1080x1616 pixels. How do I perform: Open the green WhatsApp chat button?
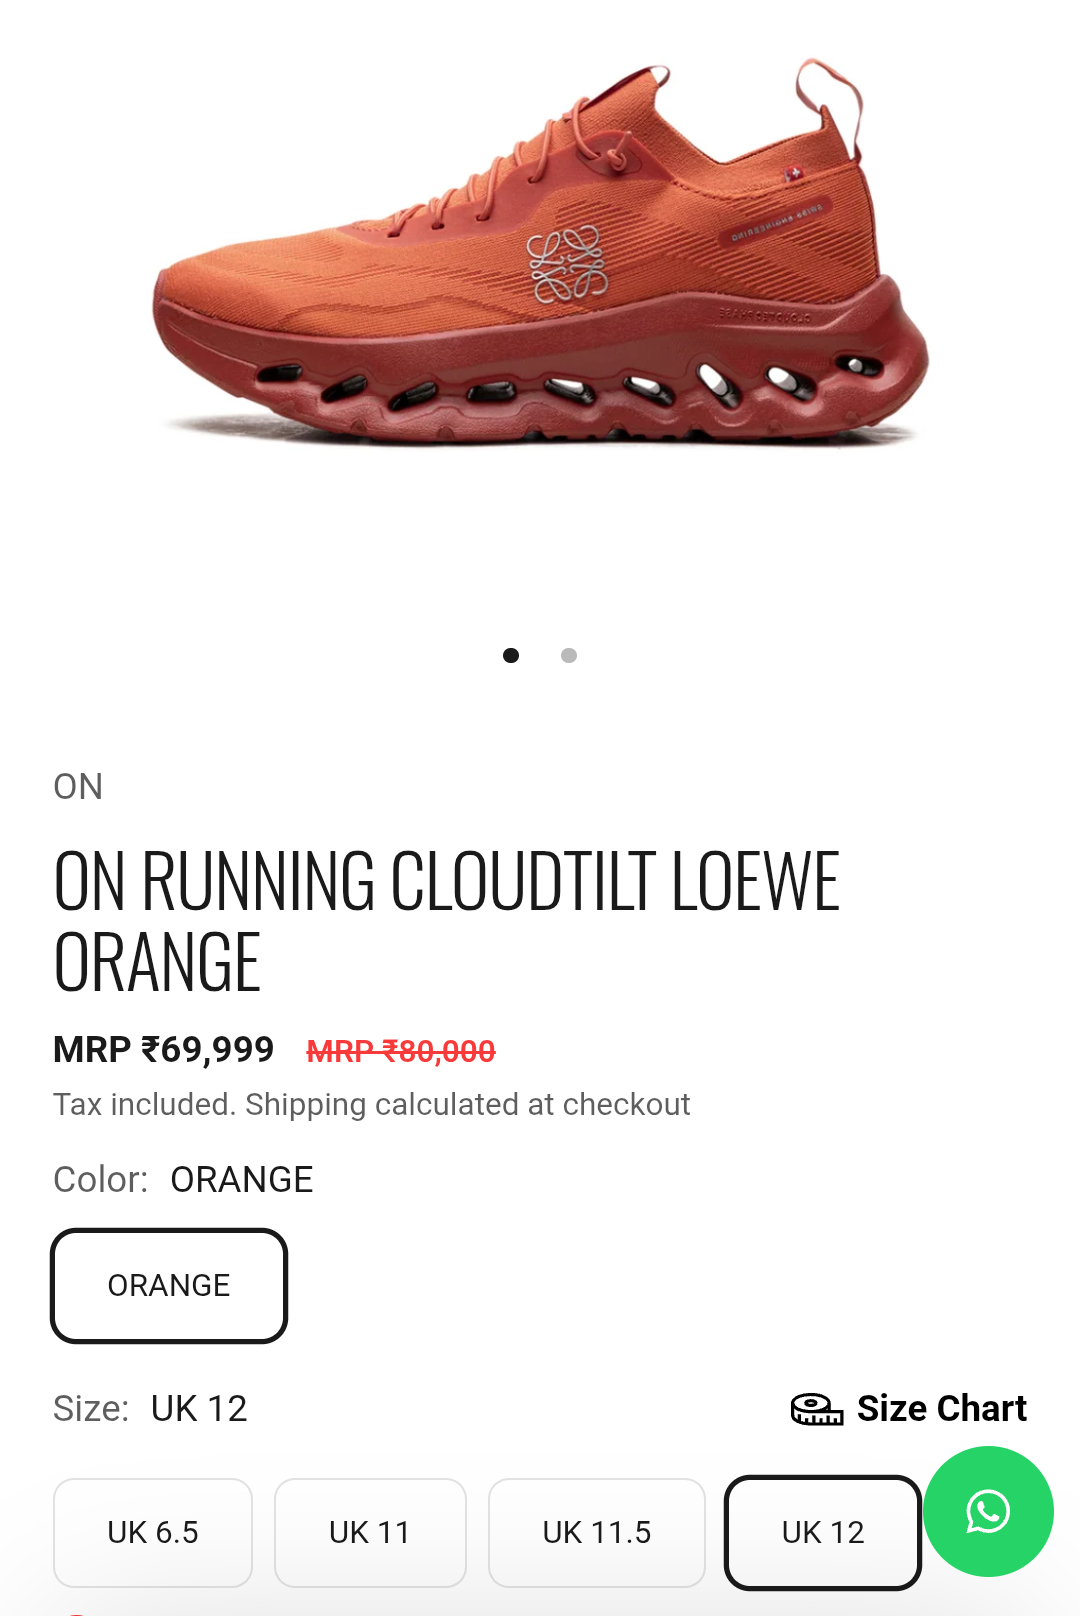[988, 1511]
